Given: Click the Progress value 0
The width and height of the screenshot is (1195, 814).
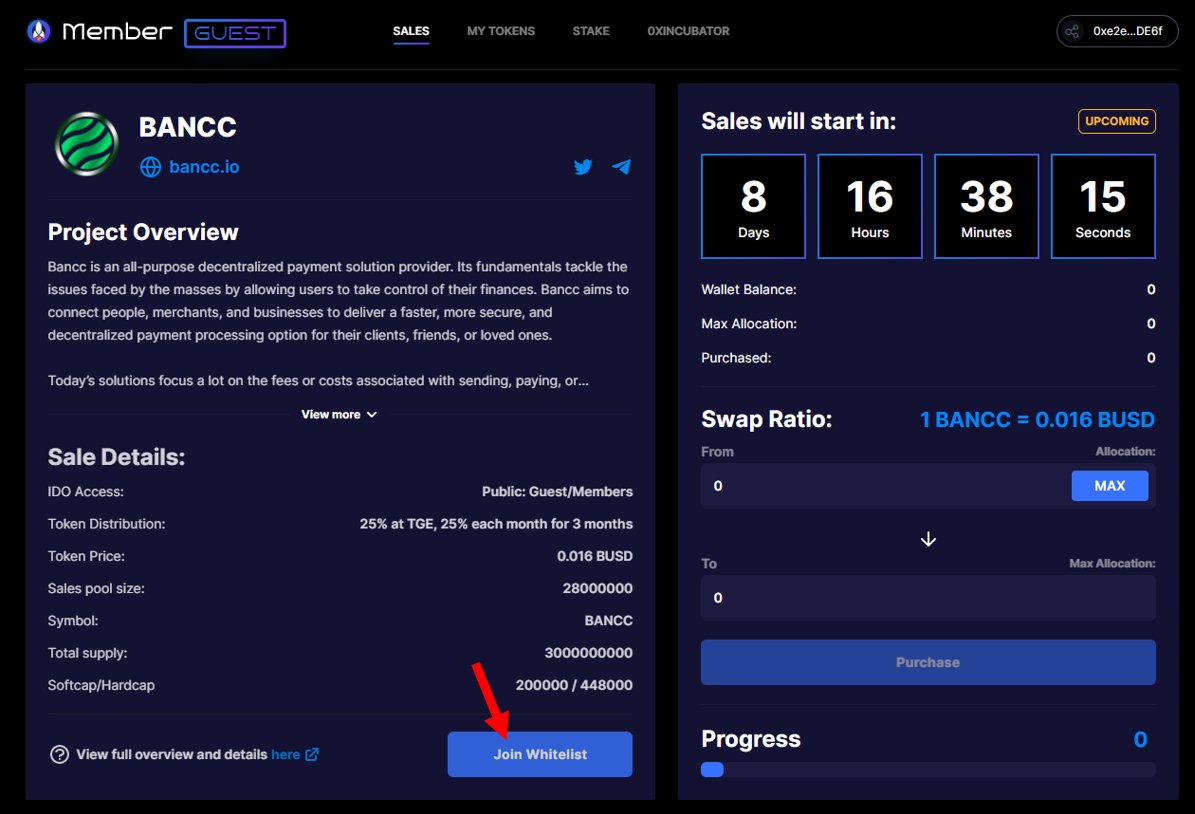Looking at the screenshot, I should tap(1140, 739).
